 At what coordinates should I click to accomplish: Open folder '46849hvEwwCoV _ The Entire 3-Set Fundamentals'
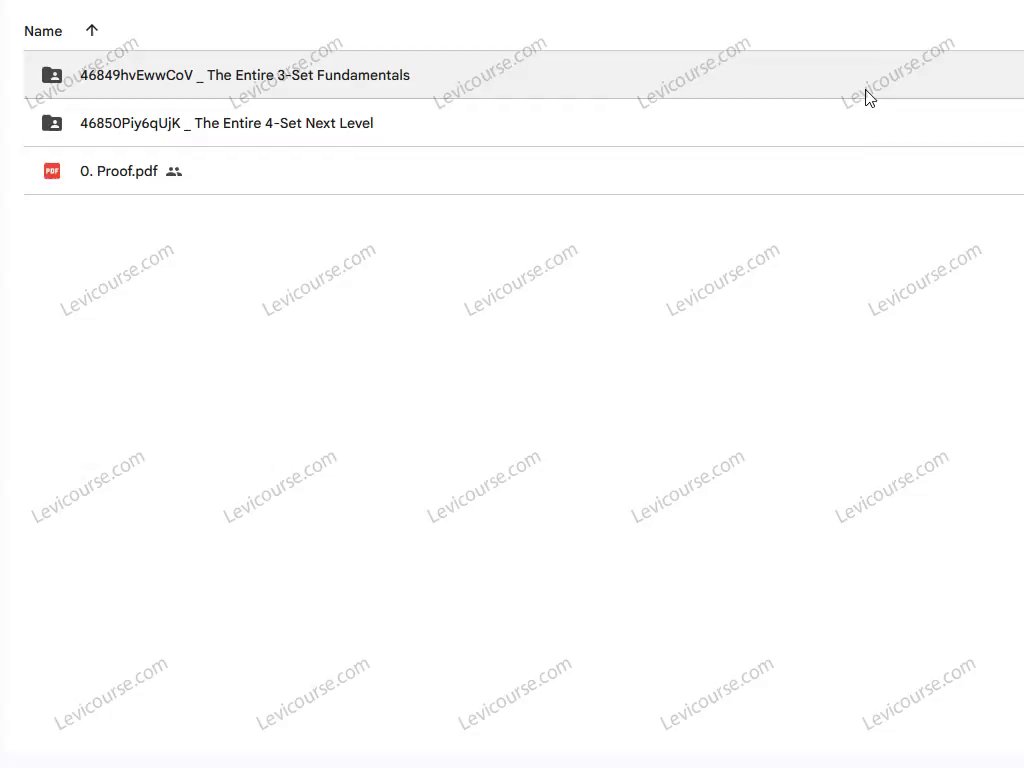pyautogui.click(x=245, y=75)
